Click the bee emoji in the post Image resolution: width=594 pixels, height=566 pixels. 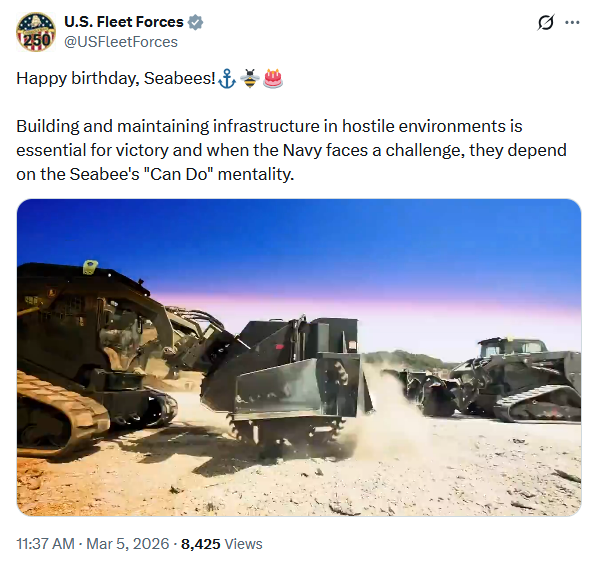(250, 78)
